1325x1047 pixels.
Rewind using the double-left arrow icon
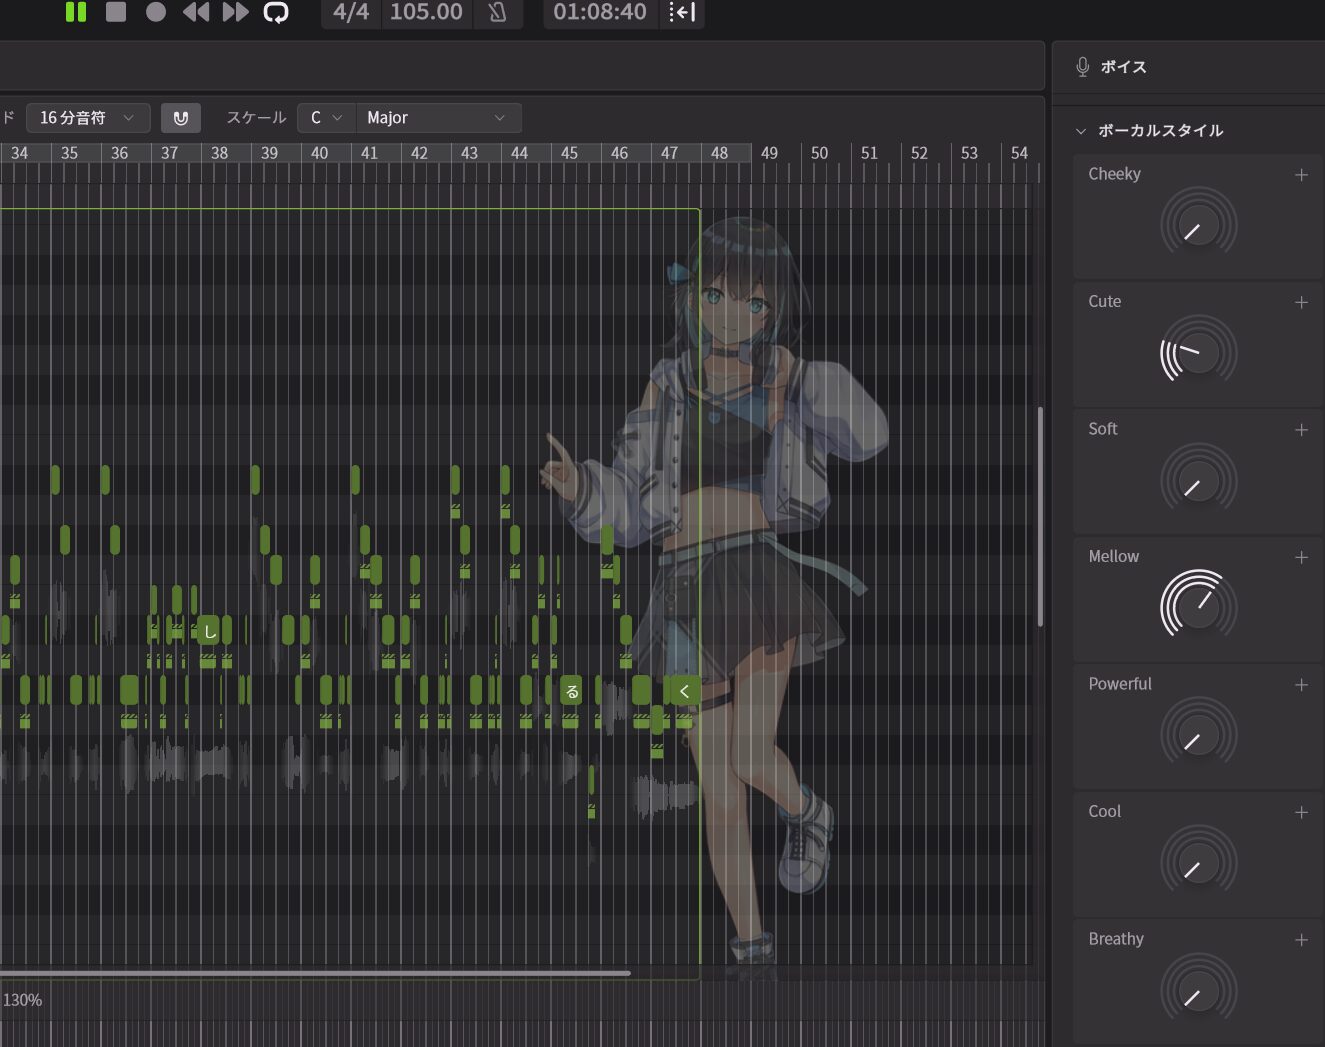tap(196, 12)
